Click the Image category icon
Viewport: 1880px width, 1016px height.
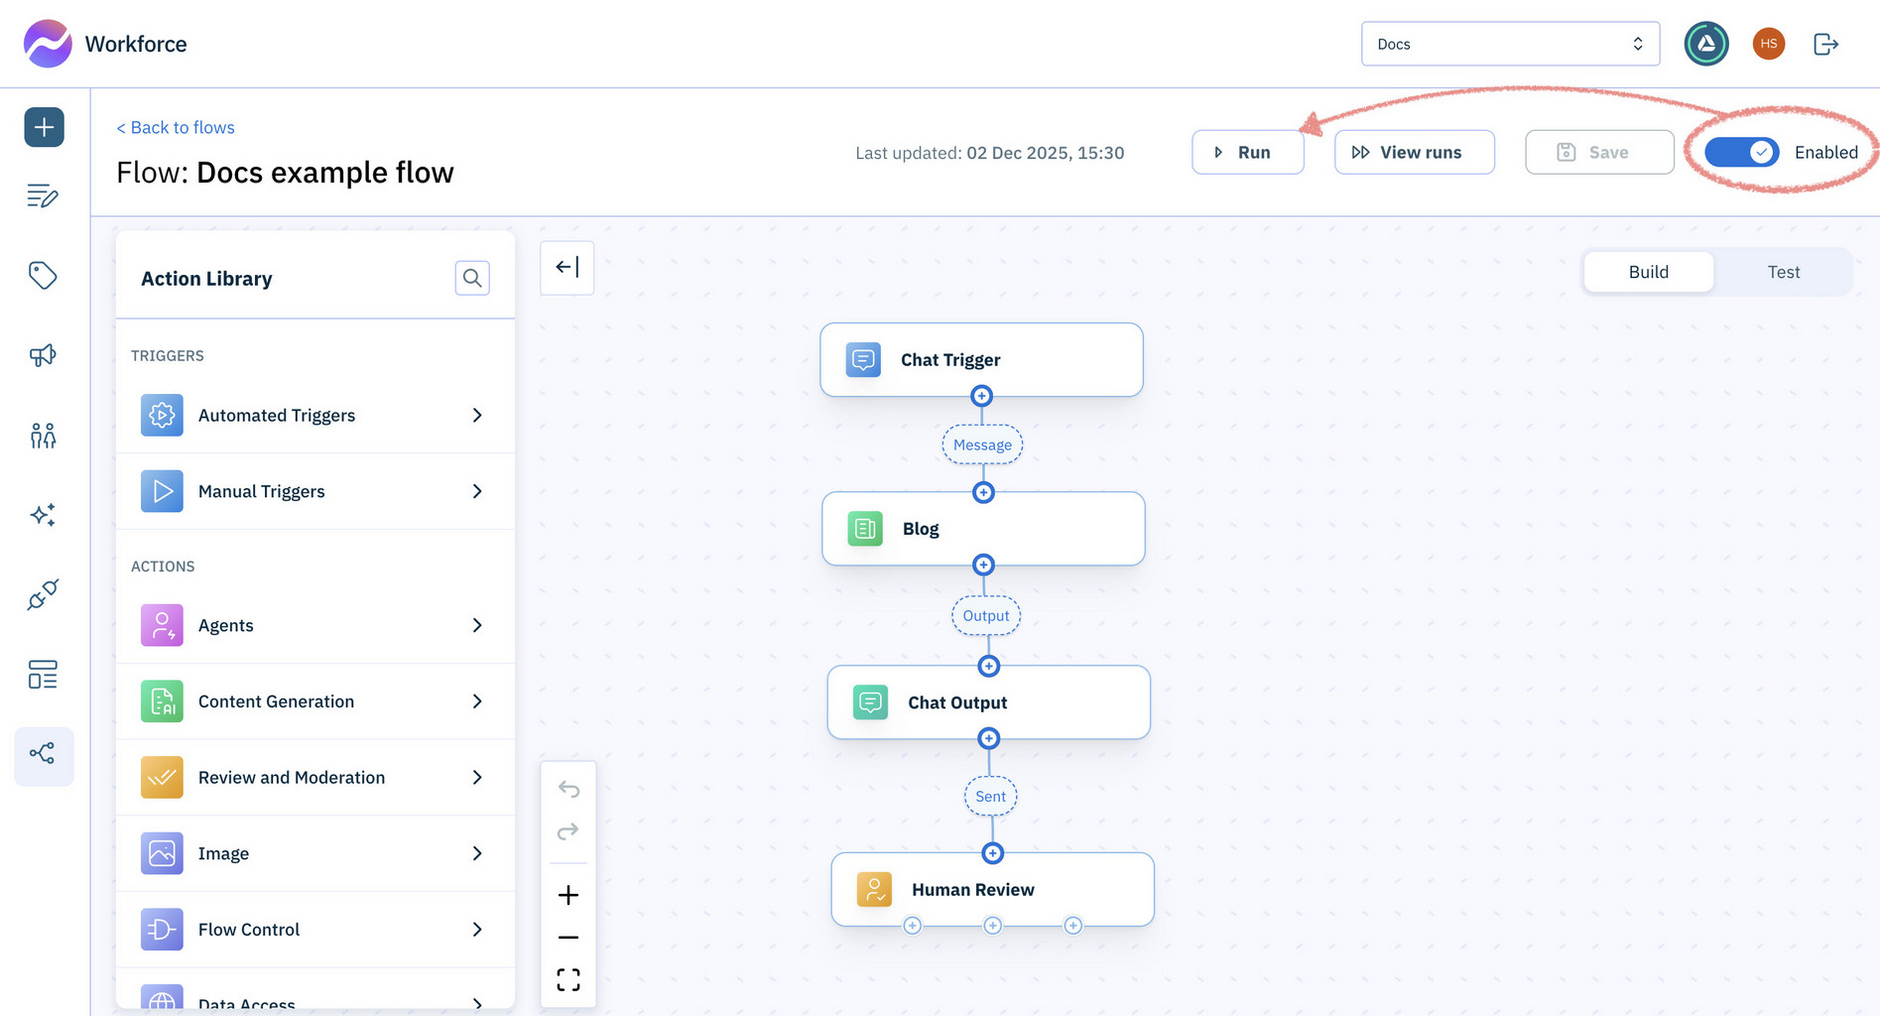(x=162, y=853)
